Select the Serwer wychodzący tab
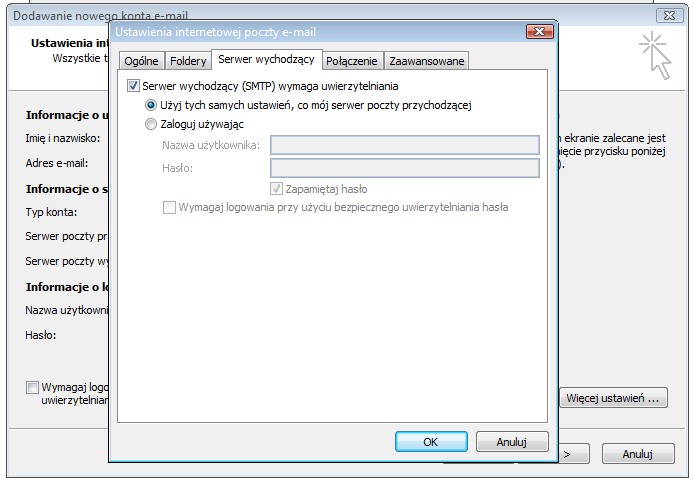Image resolution: width=694 pixels, height=484 pixels. pos(266,60)
